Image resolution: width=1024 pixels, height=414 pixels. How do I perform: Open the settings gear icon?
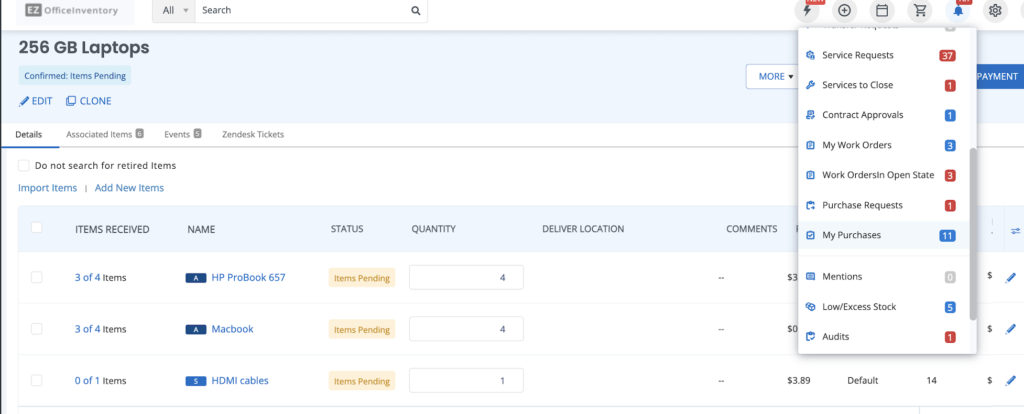pyautogui.click(x=995, y=10)
